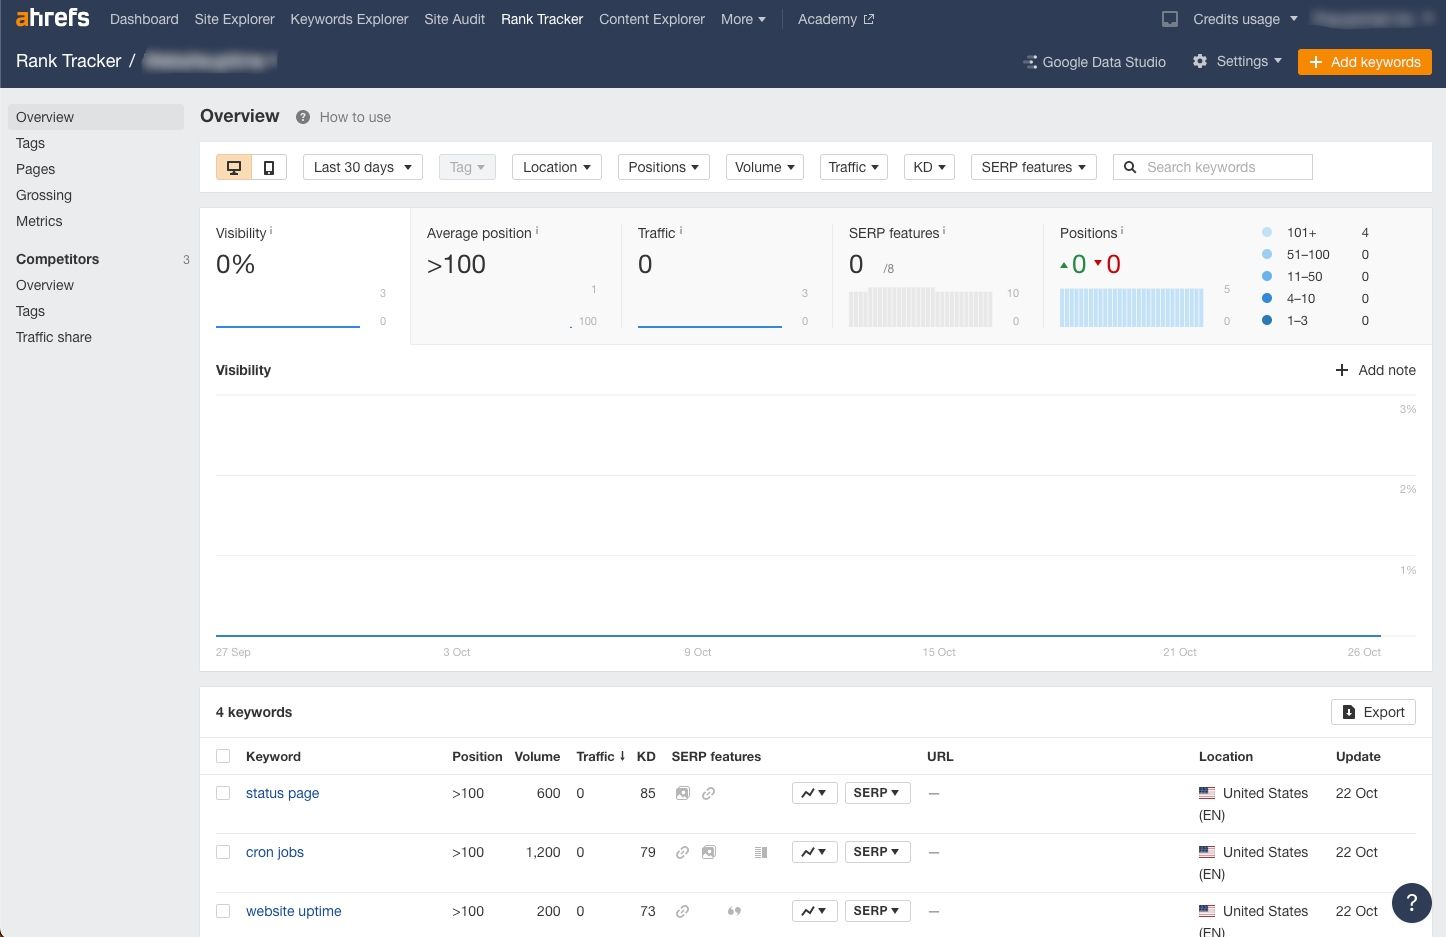Open the Tag filter dropdown
Image resolution: width=1446 pixels, height=937 pixels.
(467, 167)
